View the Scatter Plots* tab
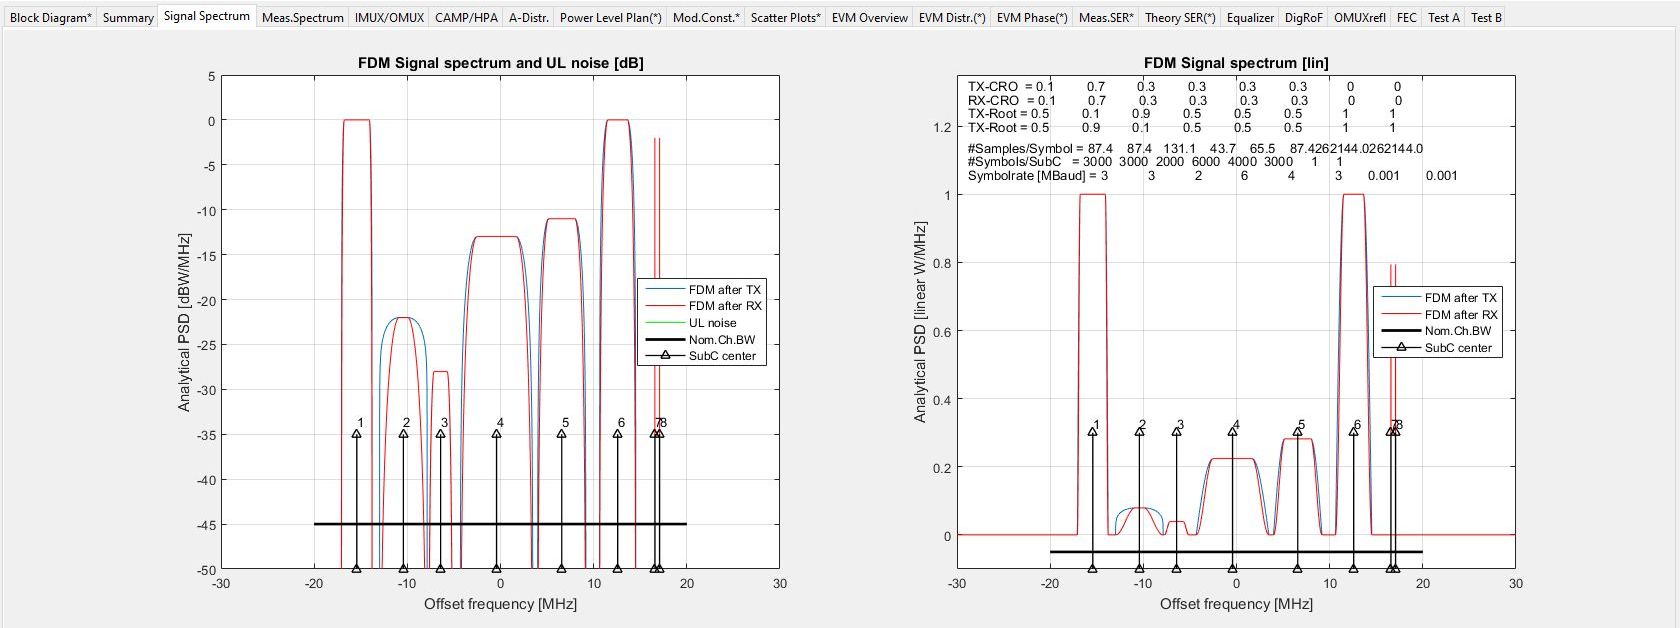This screenshot has height=628, width=1680. (x=785, y=18)
